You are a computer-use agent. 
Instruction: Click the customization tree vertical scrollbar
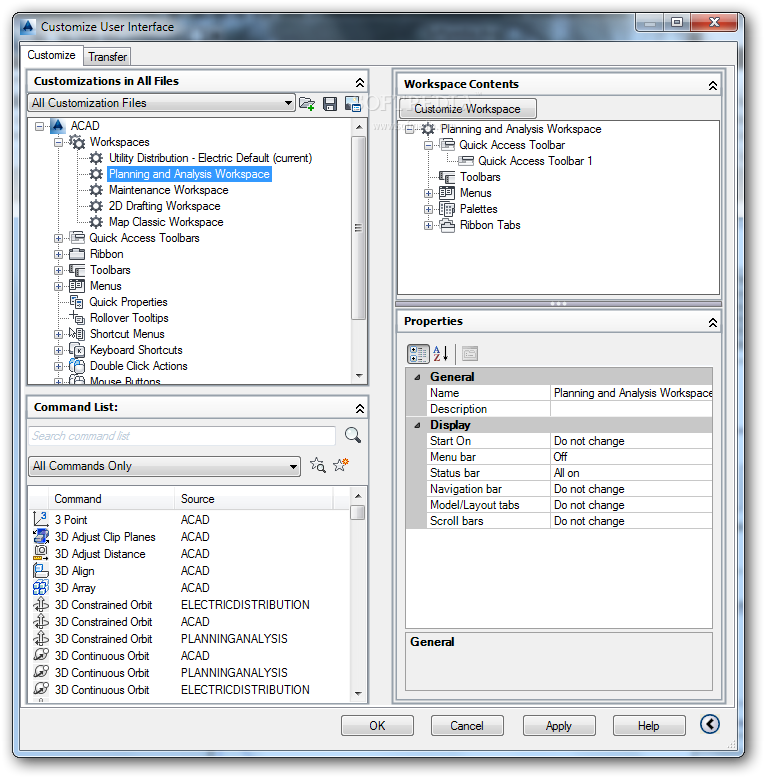point(359,228)
